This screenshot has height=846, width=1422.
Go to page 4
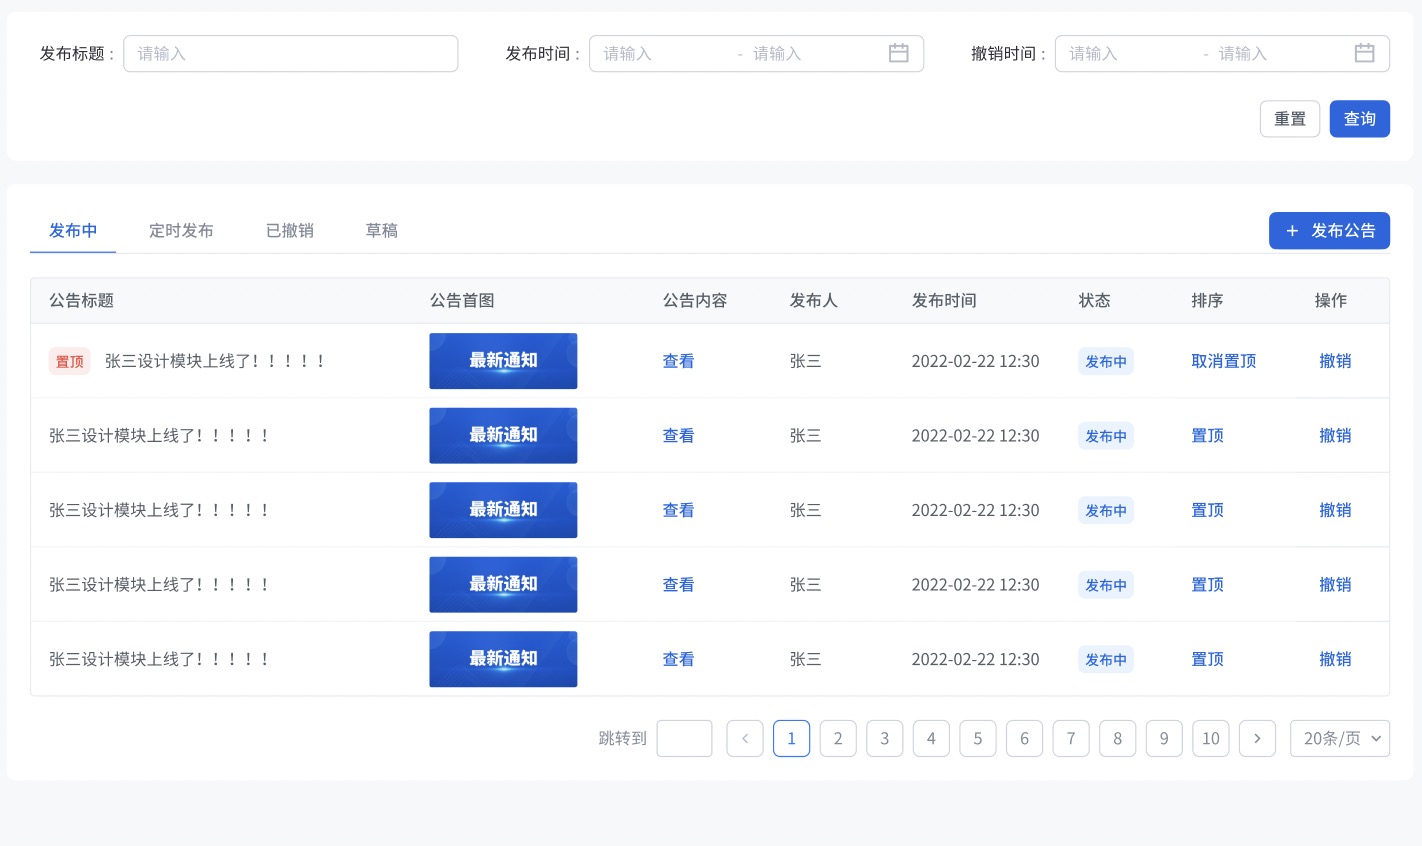931,738
